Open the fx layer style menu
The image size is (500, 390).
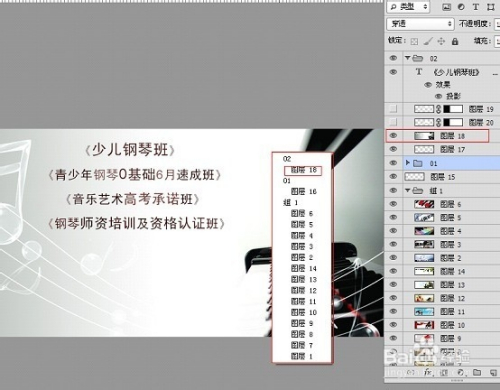click(x=427, y=372)
